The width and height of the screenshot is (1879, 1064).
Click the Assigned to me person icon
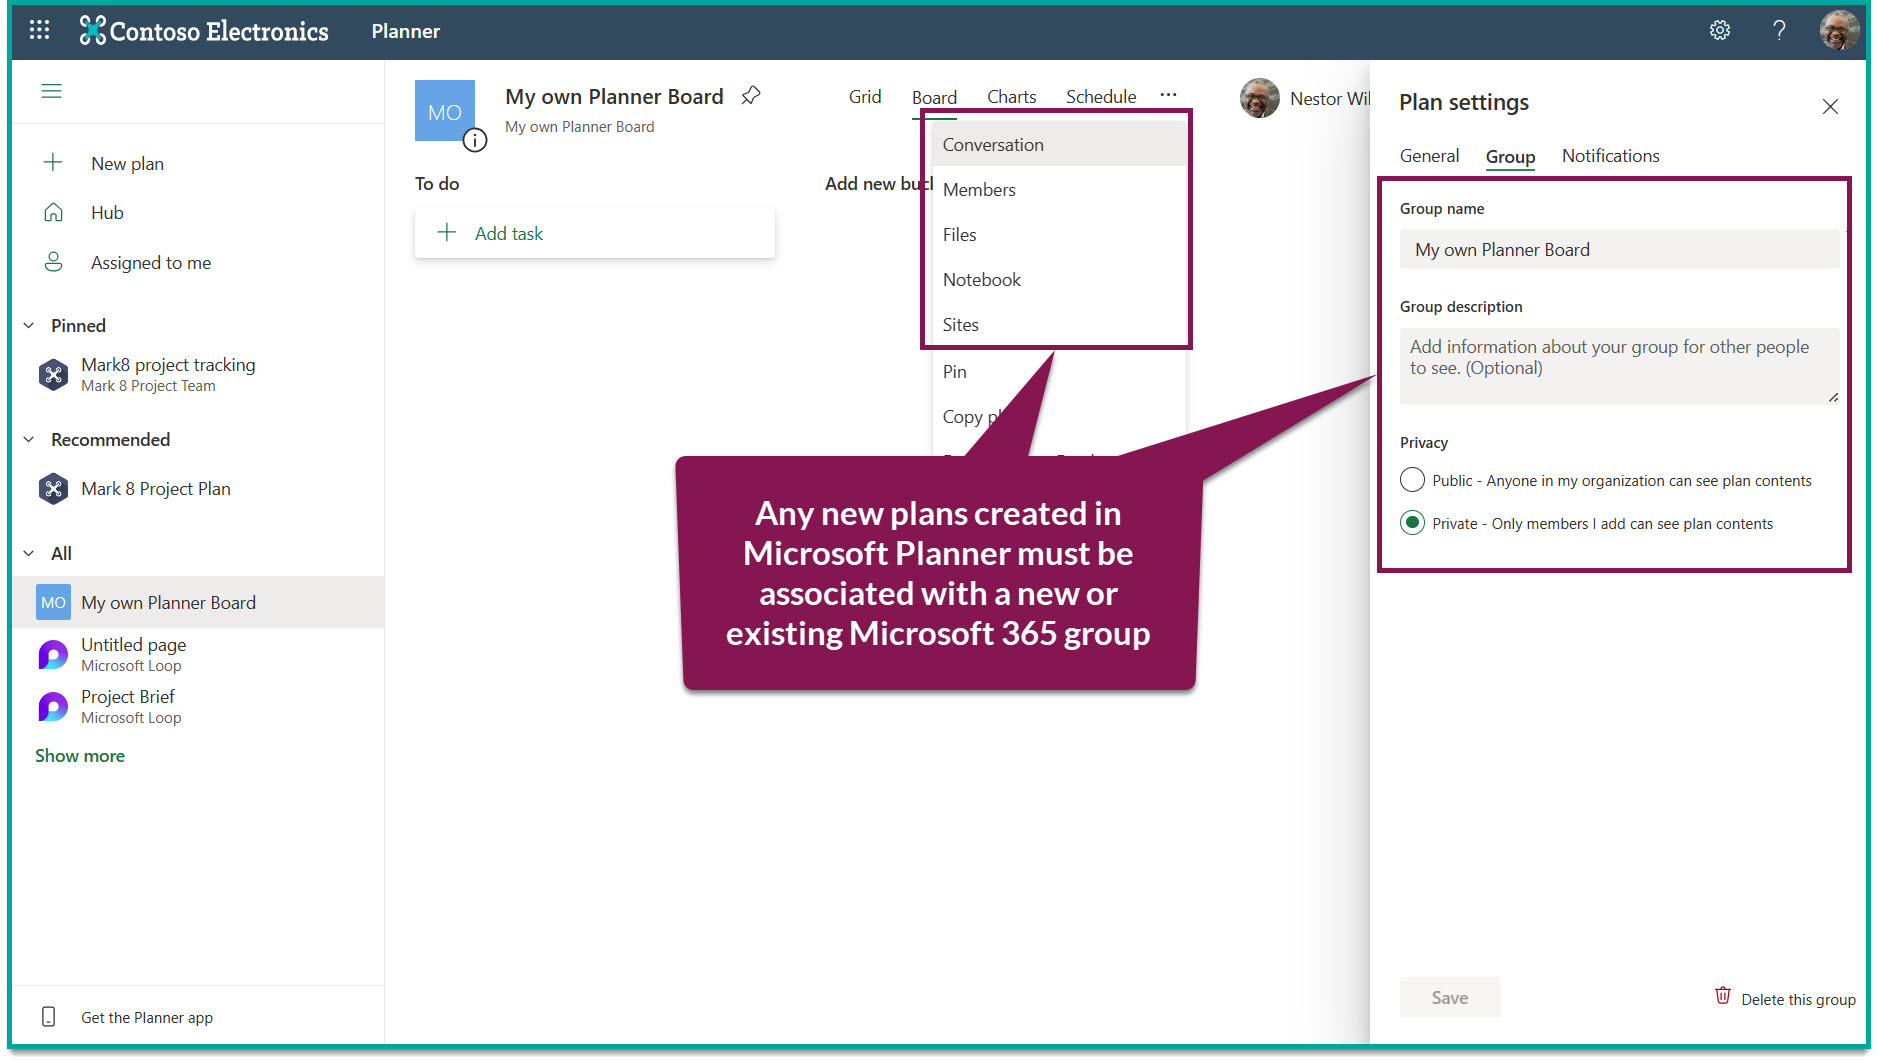pyautogui.click(x=53, y=262)
